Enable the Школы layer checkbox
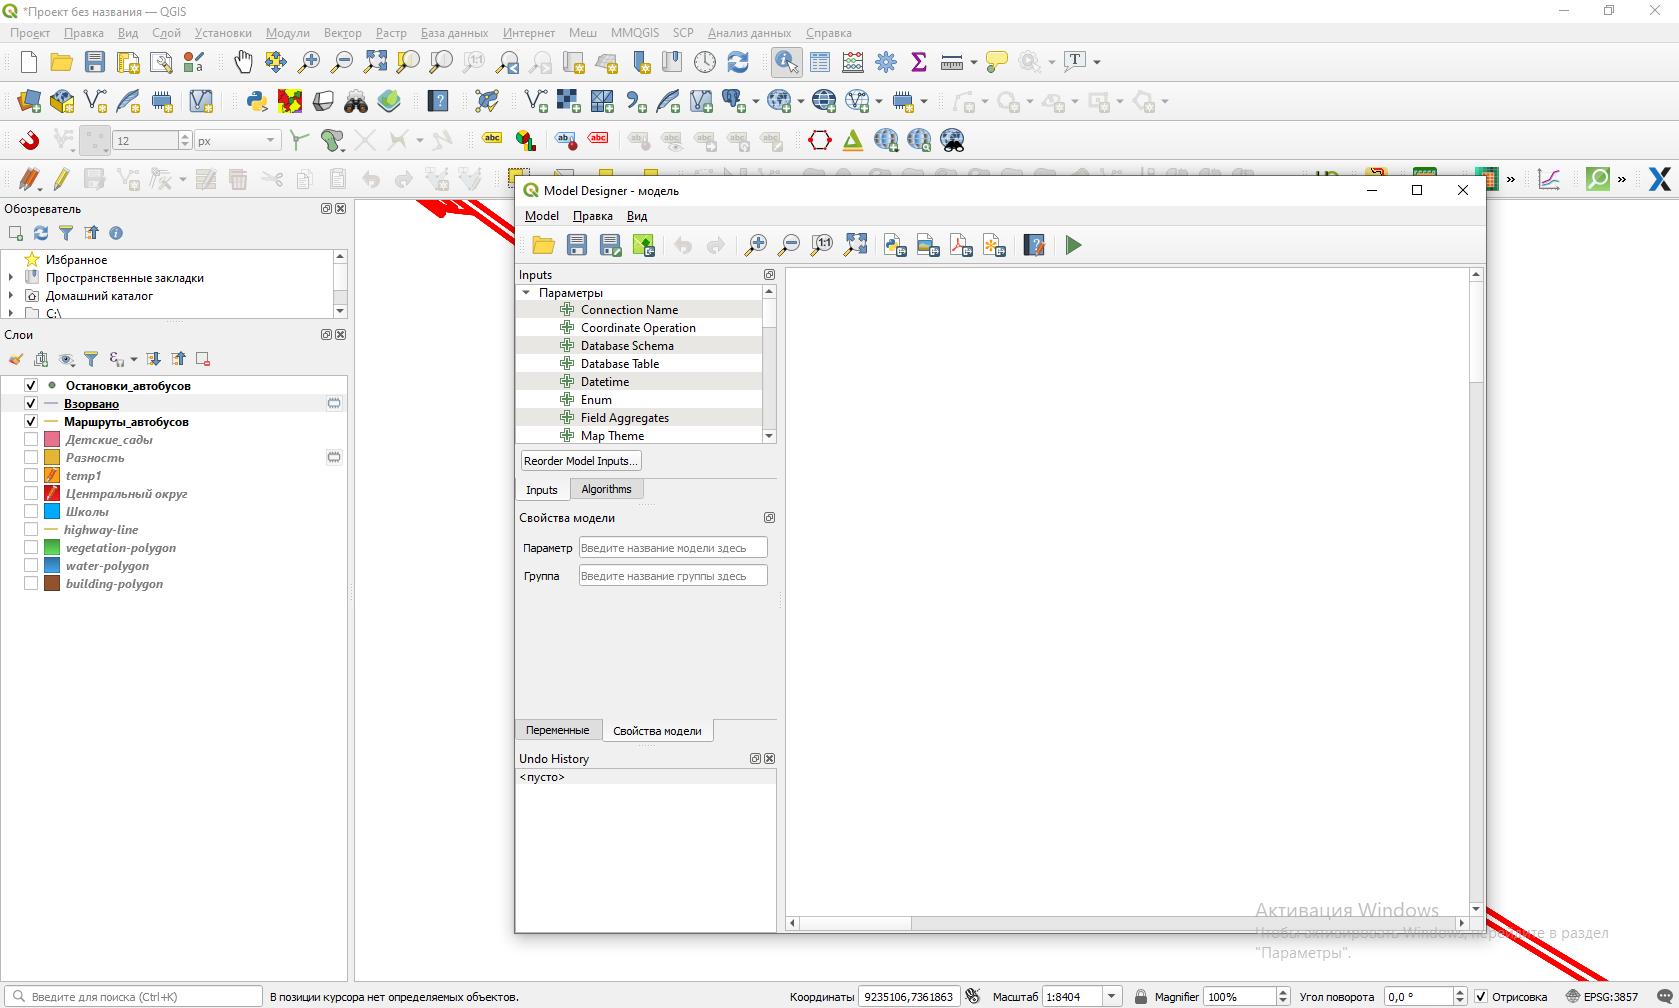Screen dimensions: 1679x1008 tap(31, 512)
